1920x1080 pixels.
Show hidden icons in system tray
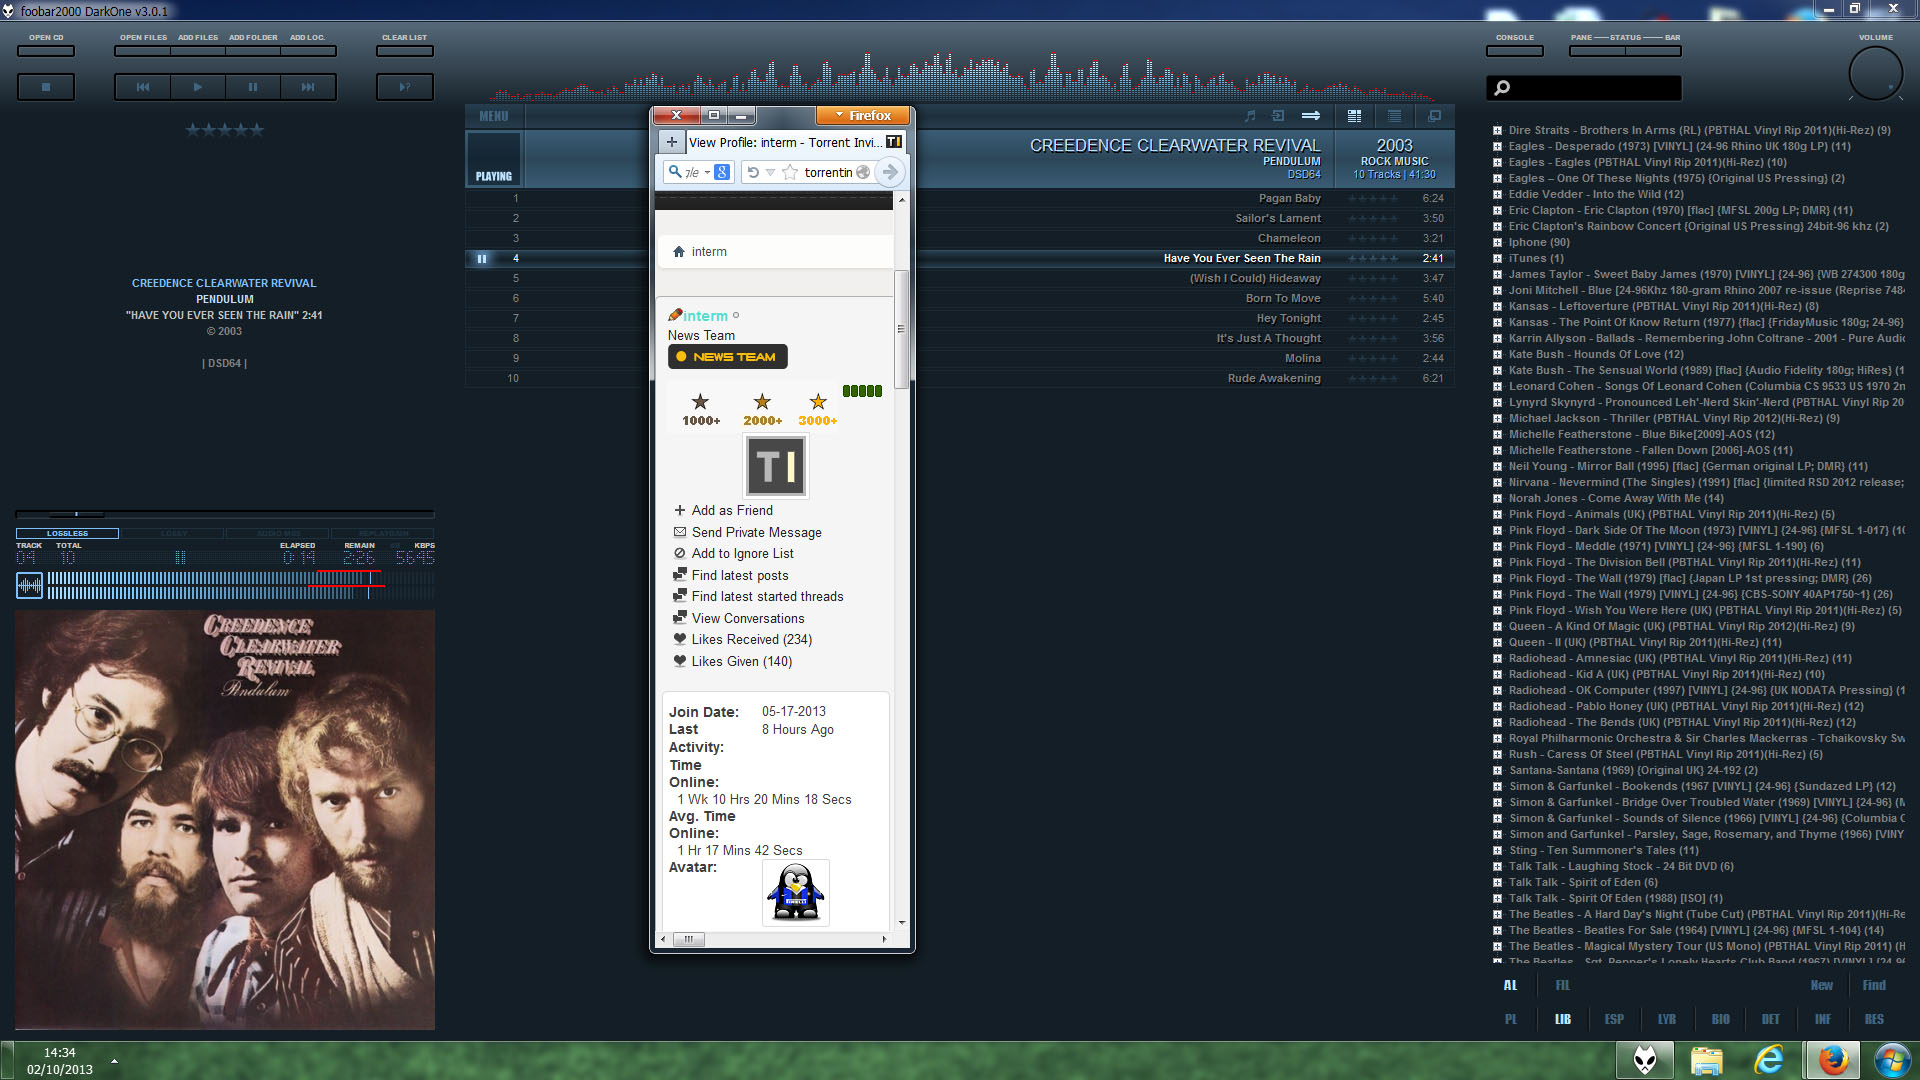[114, 1061]
